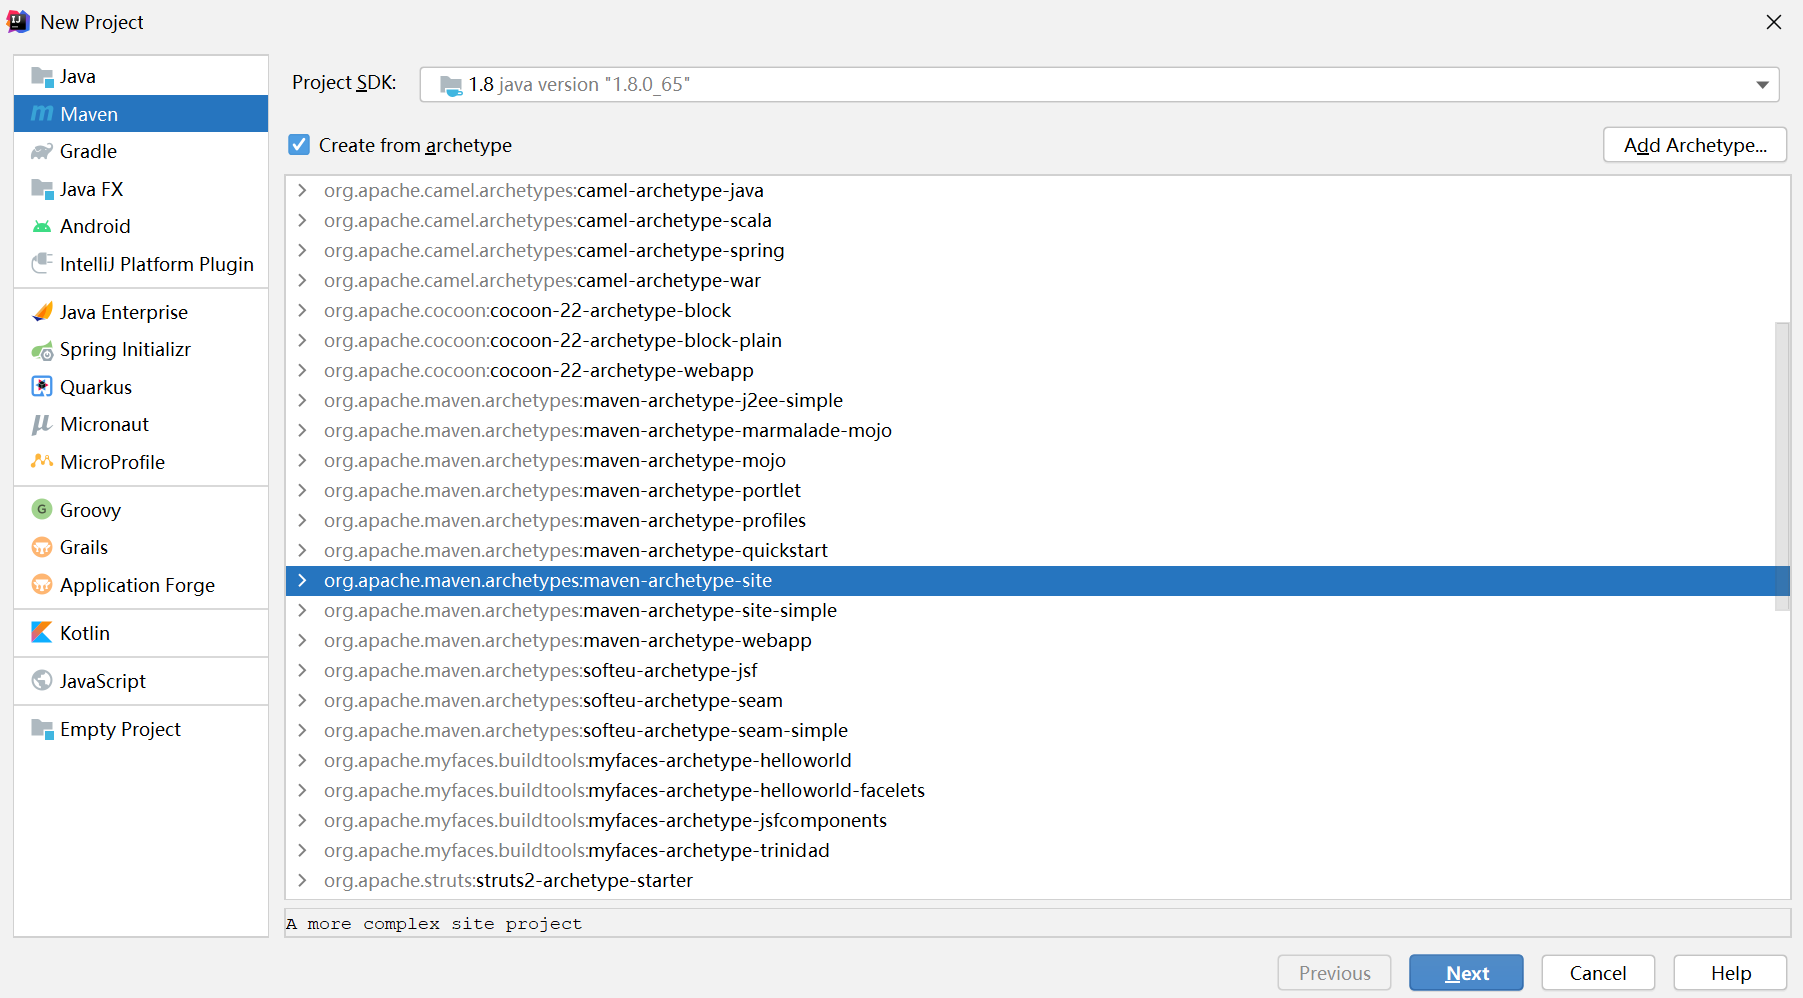The height and width of the screenshot is (998, 1803).
Task: Expand struts2-archetype-starter node
Action: coord(302,880)
